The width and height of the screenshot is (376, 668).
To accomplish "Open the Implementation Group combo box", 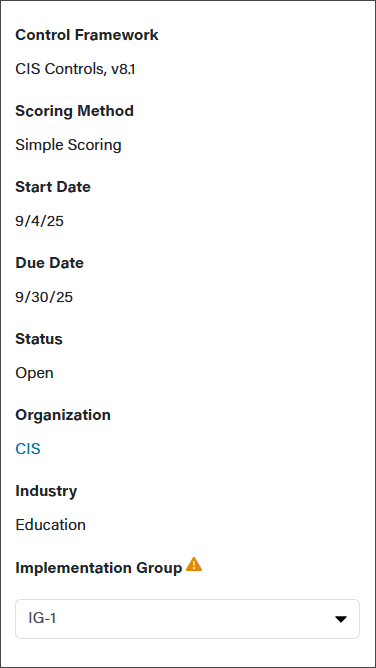I will [187, 619].
